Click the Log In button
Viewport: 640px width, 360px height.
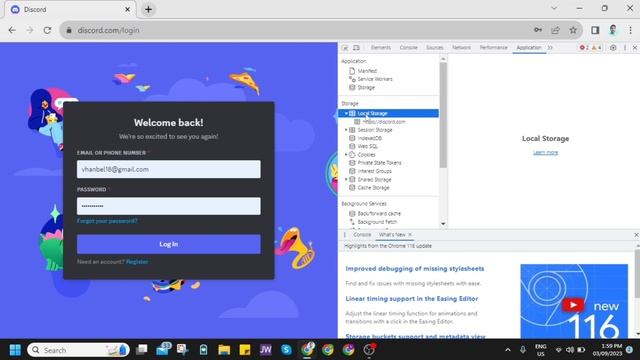coord(169,244)
